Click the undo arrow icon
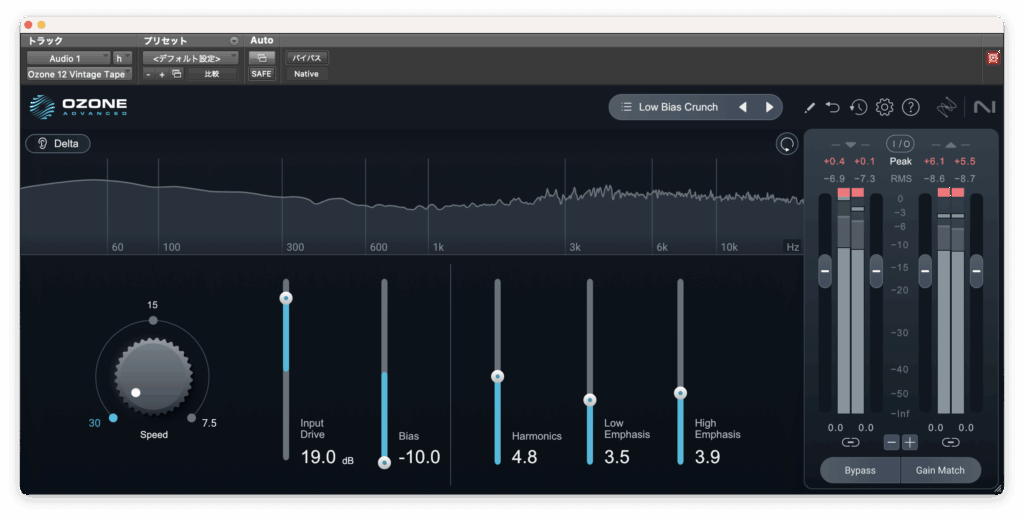Image resolution: width=1024 pixels, height=518 pixels. coord(833,107)
